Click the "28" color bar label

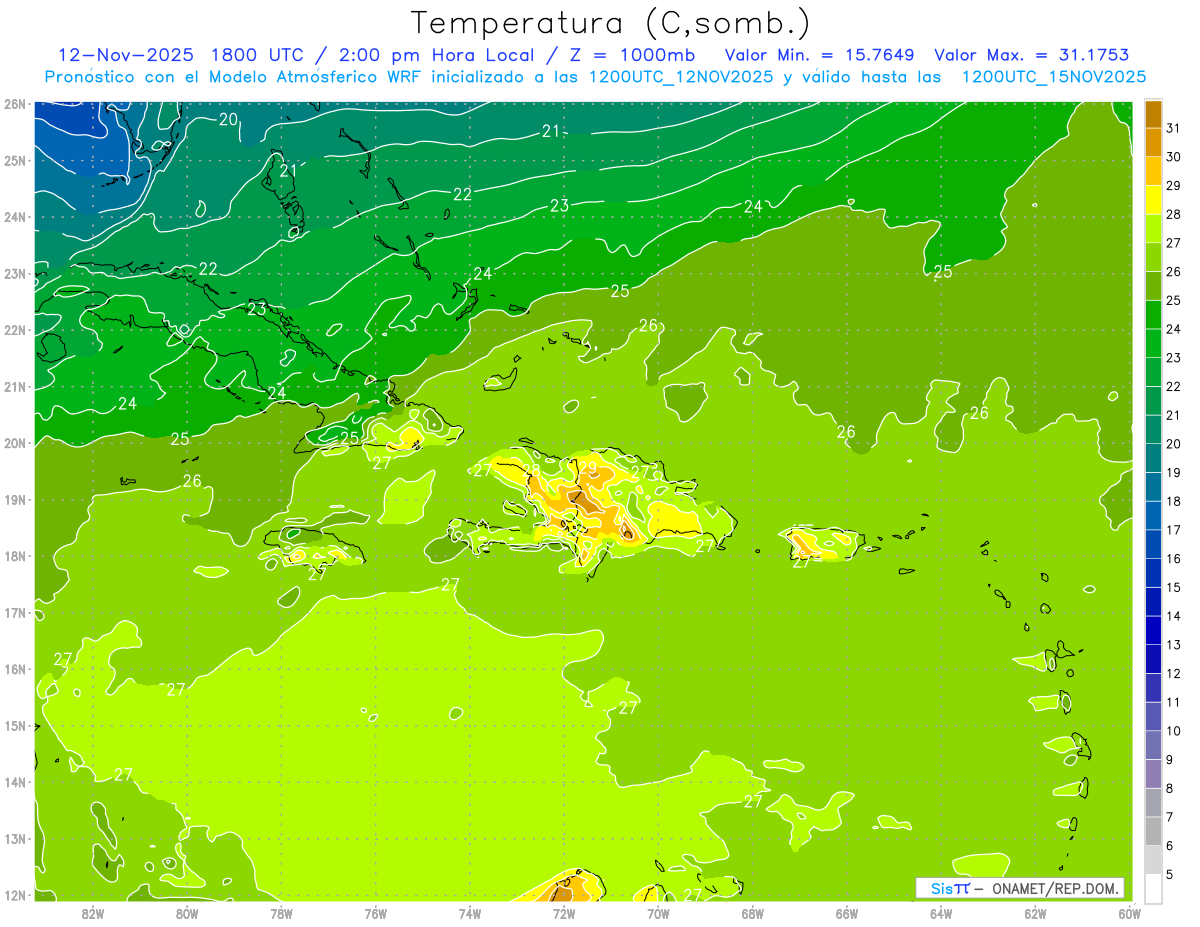pos(1174,214)
